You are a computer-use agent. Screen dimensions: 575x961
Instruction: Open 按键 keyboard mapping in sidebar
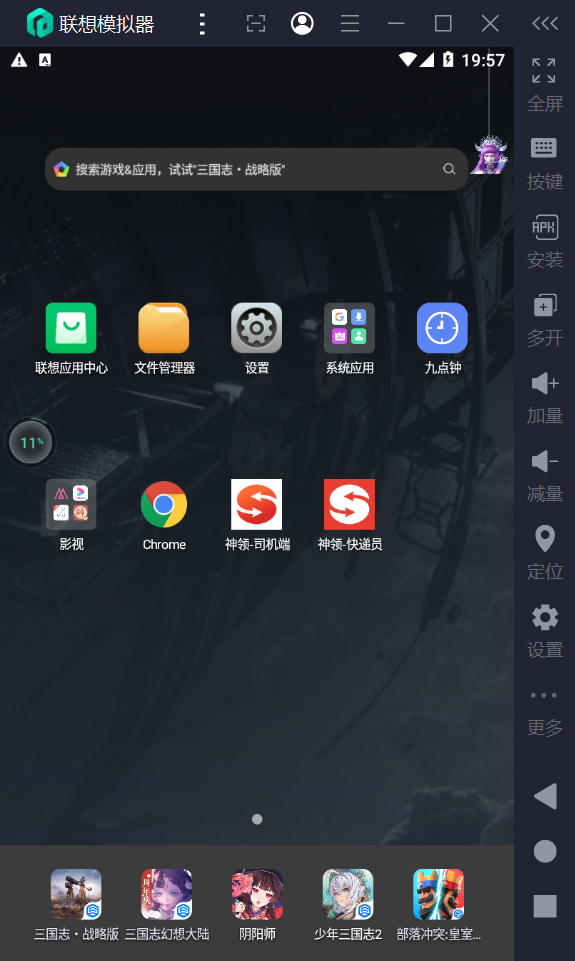coord(544,164)
